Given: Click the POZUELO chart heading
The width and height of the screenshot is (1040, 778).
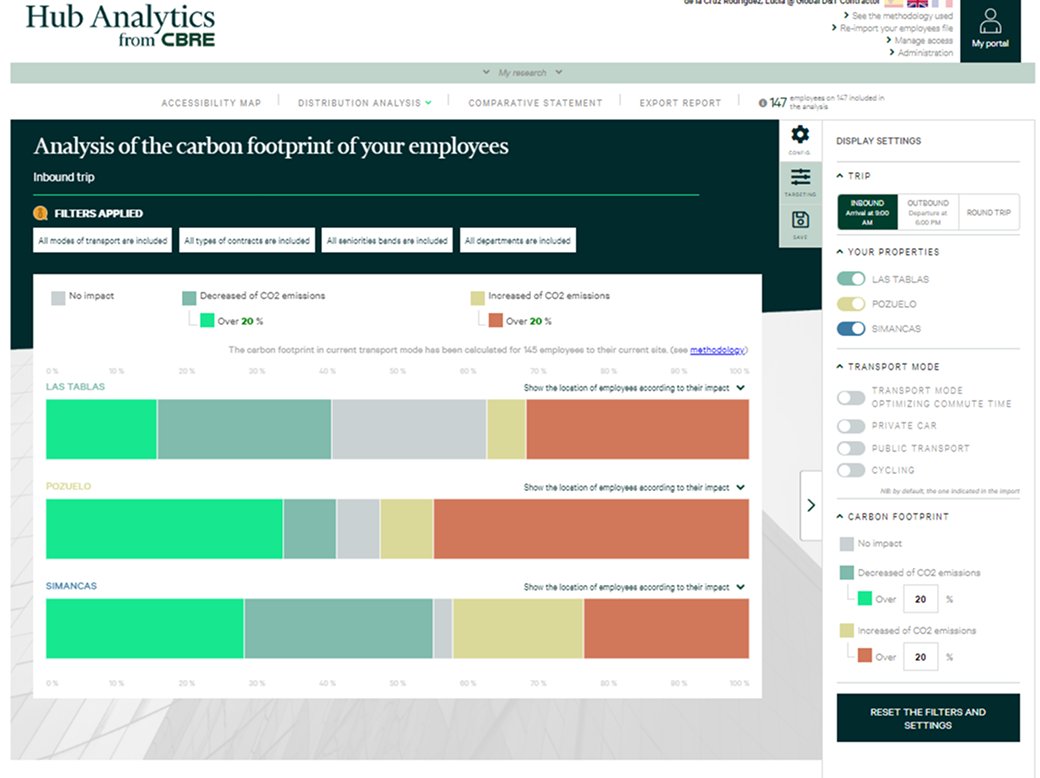Looking at the screenshot, I should tap(68, 486).
